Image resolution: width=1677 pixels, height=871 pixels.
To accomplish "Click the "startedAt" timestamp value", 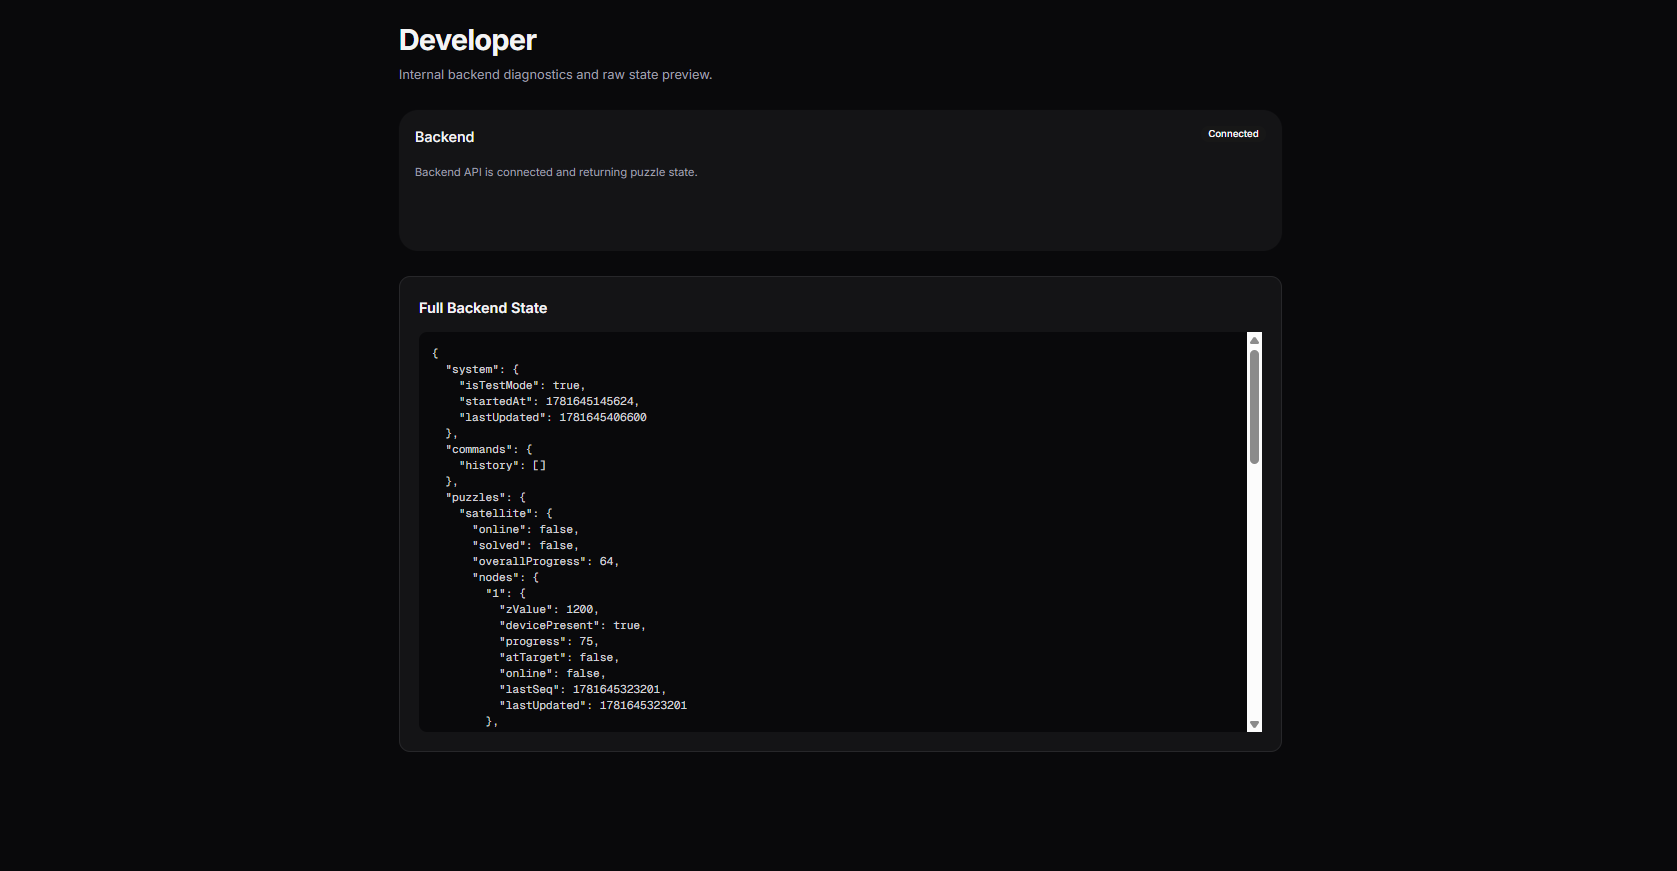I will click(590, 401).
